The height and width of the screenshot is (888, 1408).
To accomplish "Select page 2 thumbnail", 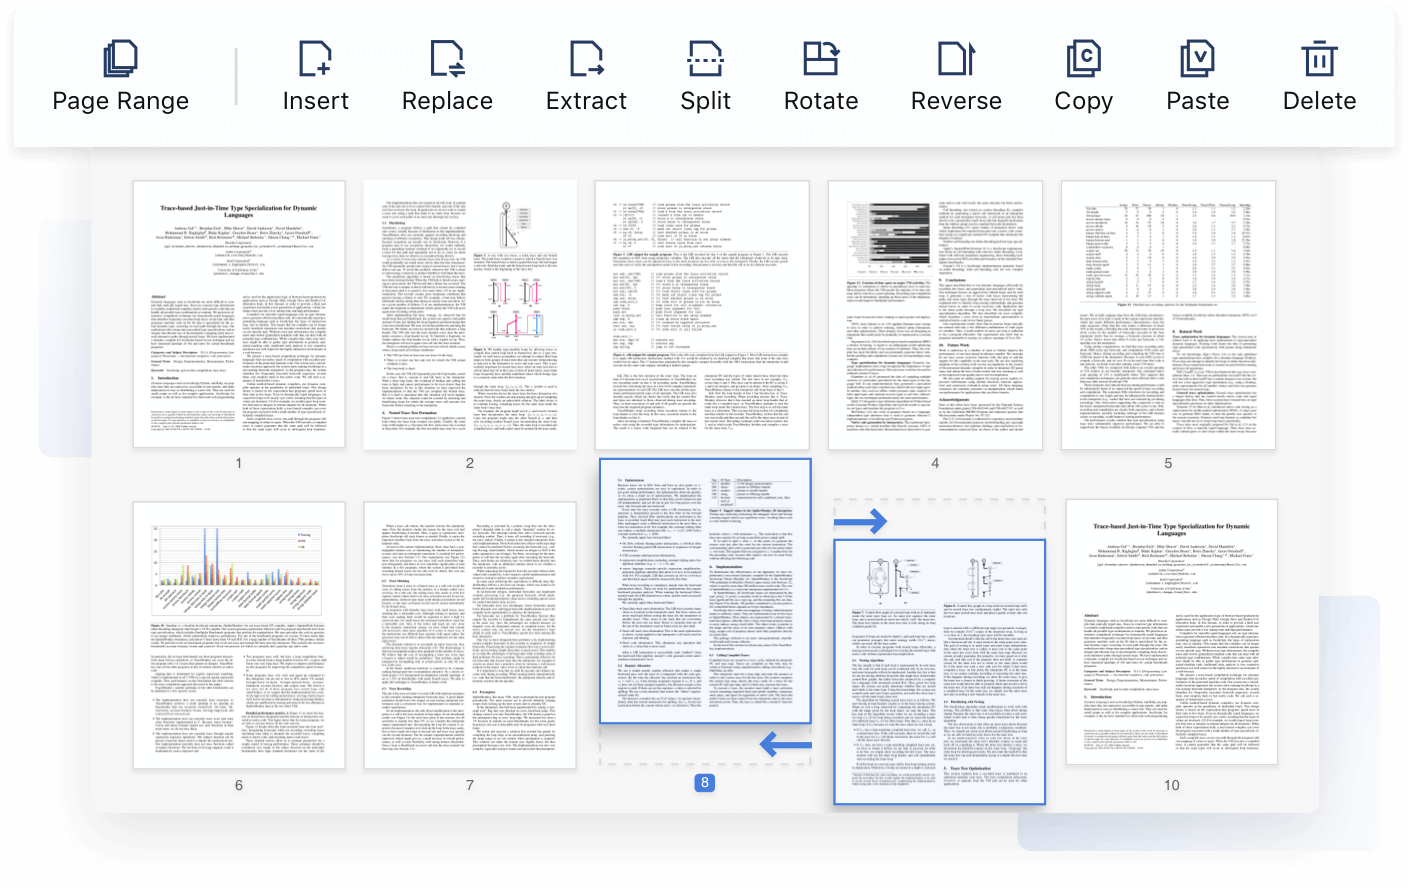I will click(x=470, y=314).
